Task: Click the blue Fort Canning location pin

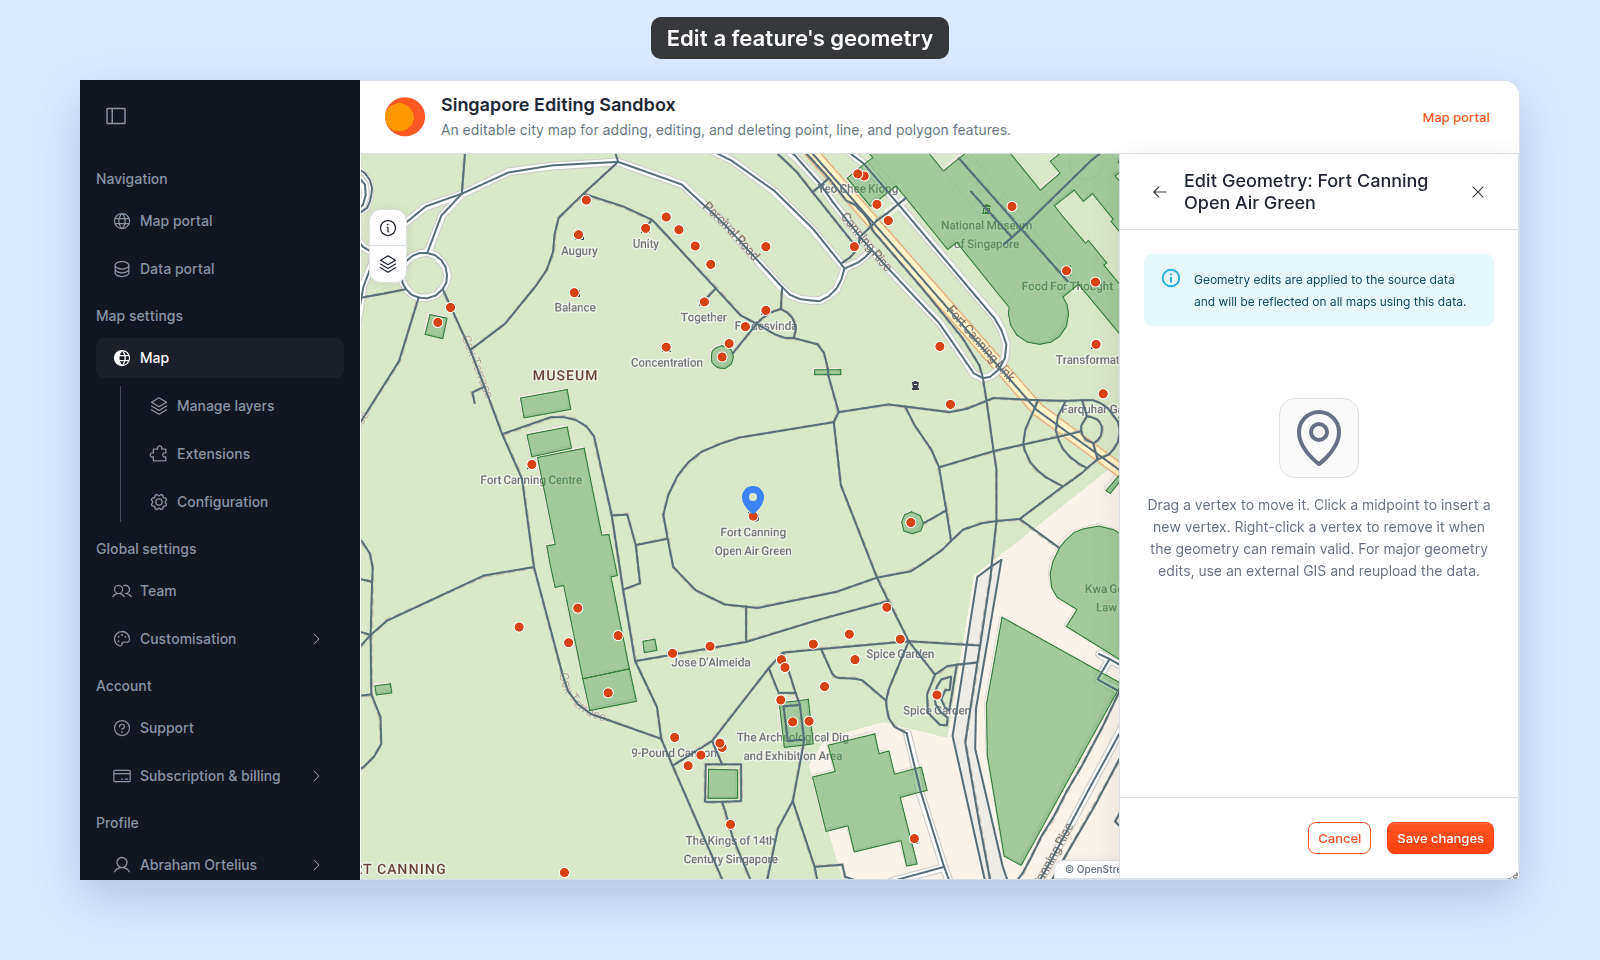Action: tap(753, 499)
